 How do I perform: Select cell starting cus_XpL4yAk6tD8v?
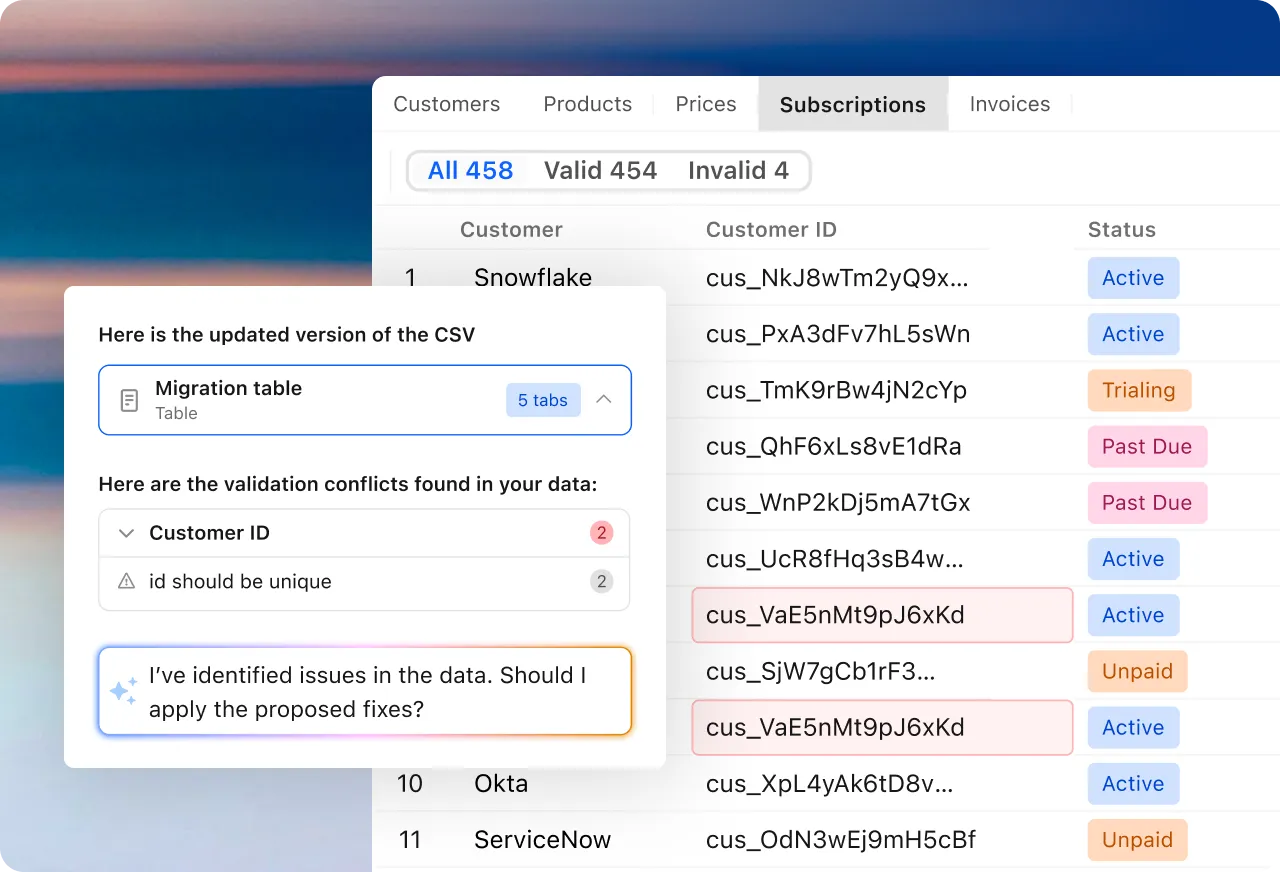click(x=829, y=783)
